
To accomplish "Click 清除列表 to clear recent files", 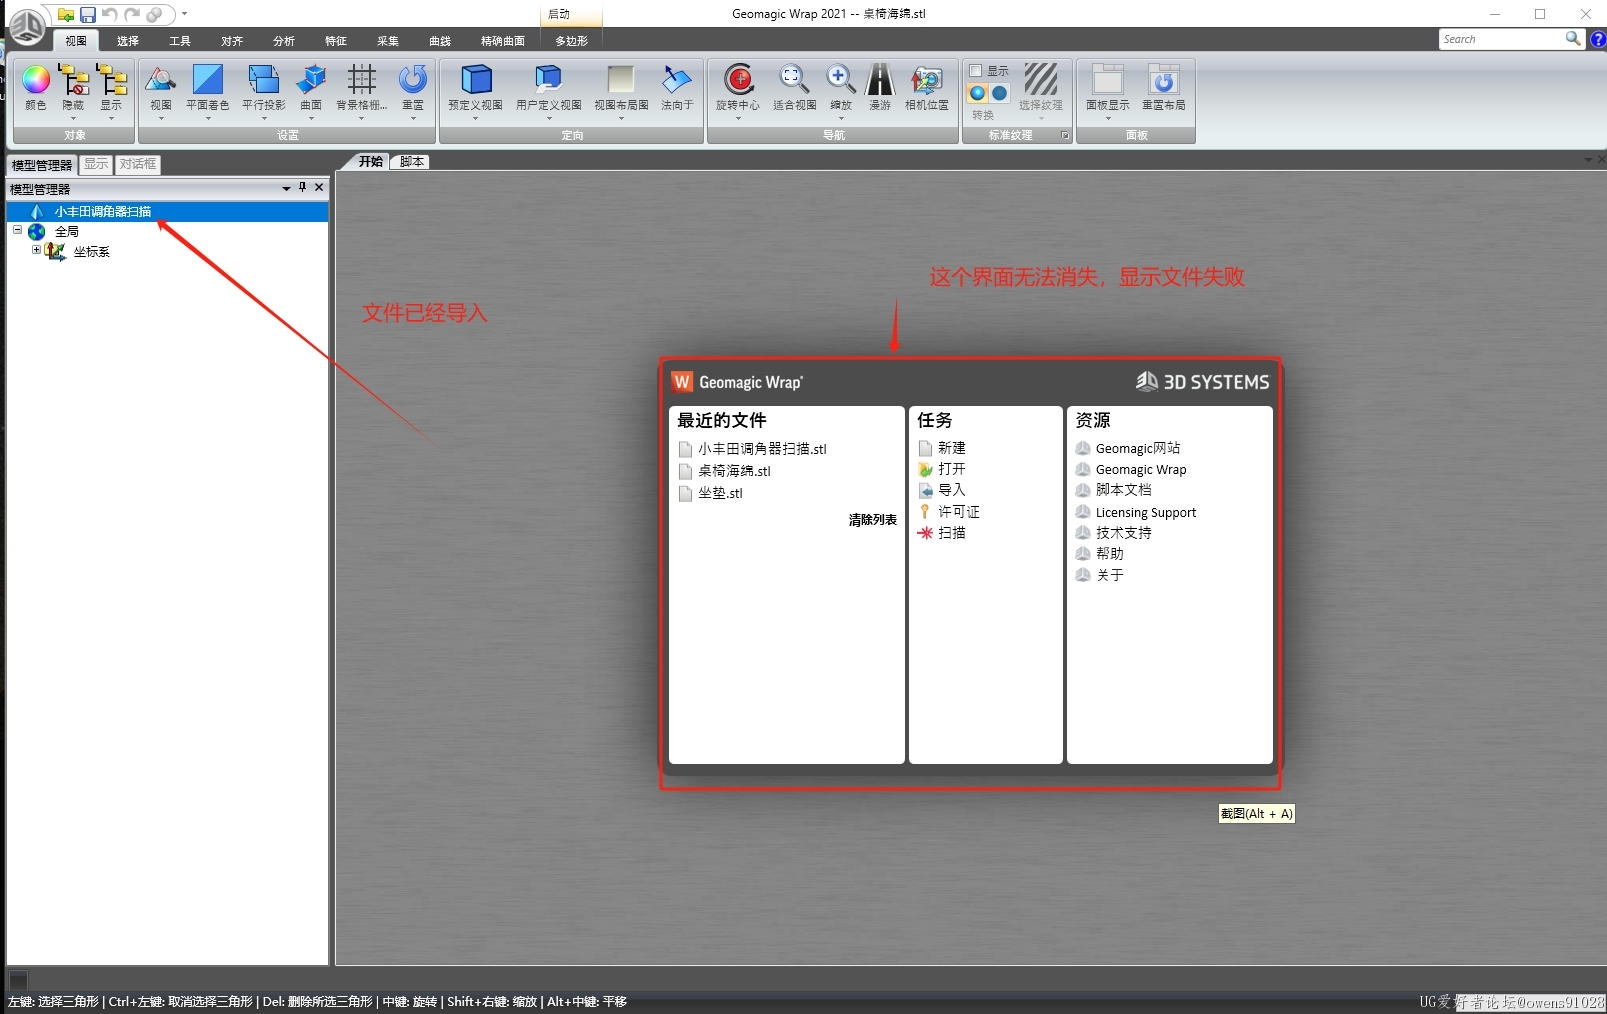I will tap(872, 520).
